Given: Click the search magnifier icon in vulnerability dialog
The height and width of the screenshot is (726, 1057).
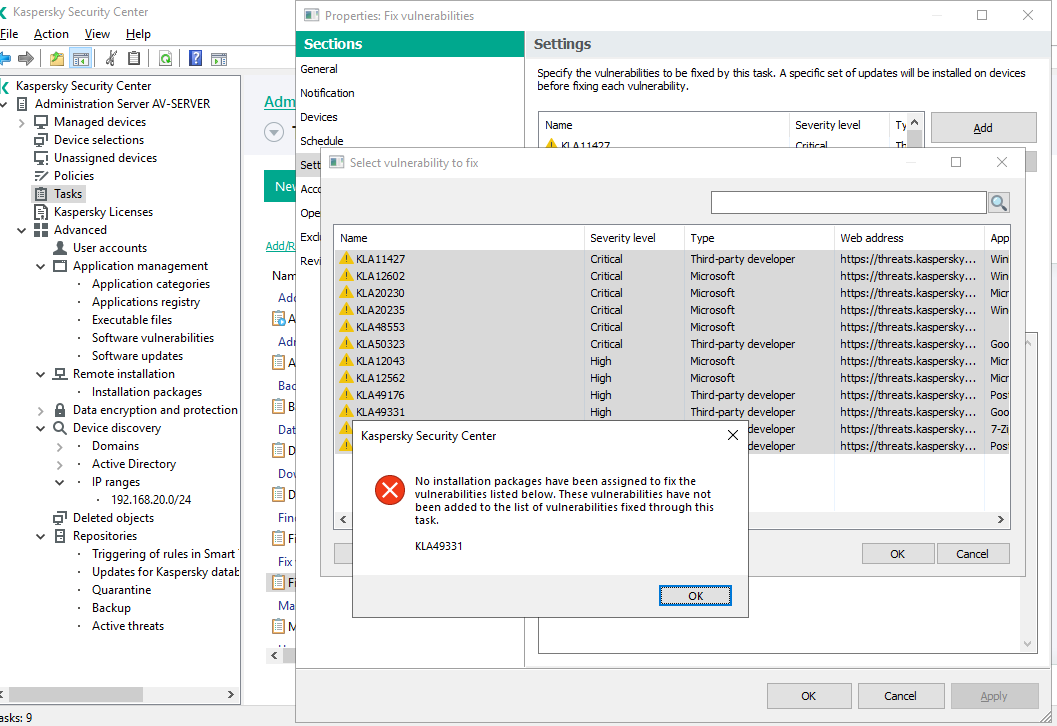Looking at the screenshot, I should [998, 203].
